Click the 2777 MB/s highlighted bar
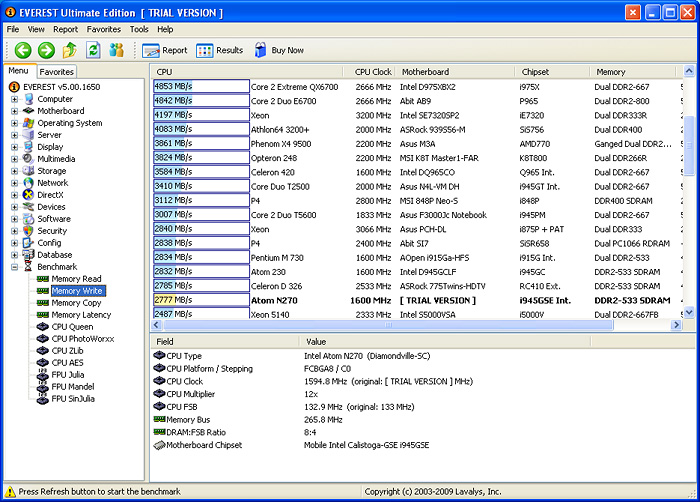Image resolution: width=700 pixels, height=502 pixels. pos(201,300)
